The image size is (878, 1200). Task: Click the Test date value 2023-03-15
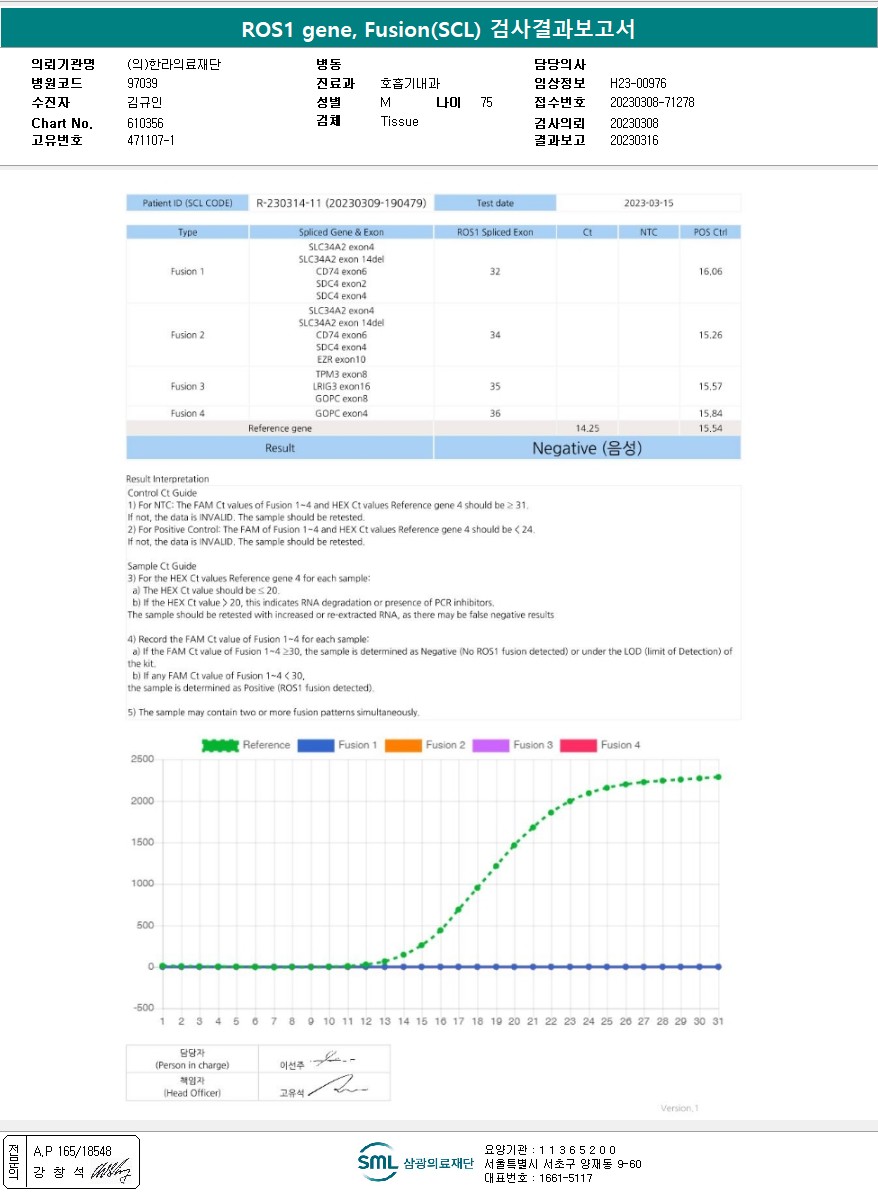point(648,203)
